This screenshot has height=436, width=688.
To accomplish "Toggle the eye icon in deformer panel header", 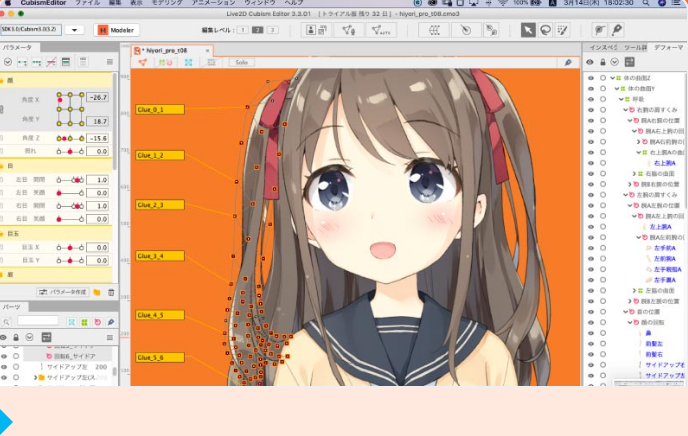I will [590, 62].
